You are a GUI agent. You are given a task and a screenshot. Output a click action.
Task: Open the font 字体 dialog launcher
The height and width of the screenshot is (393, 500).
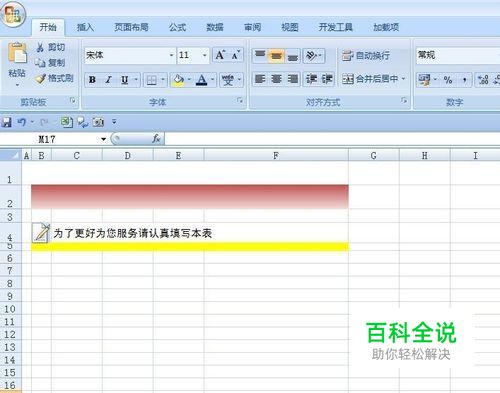[240, 100]
